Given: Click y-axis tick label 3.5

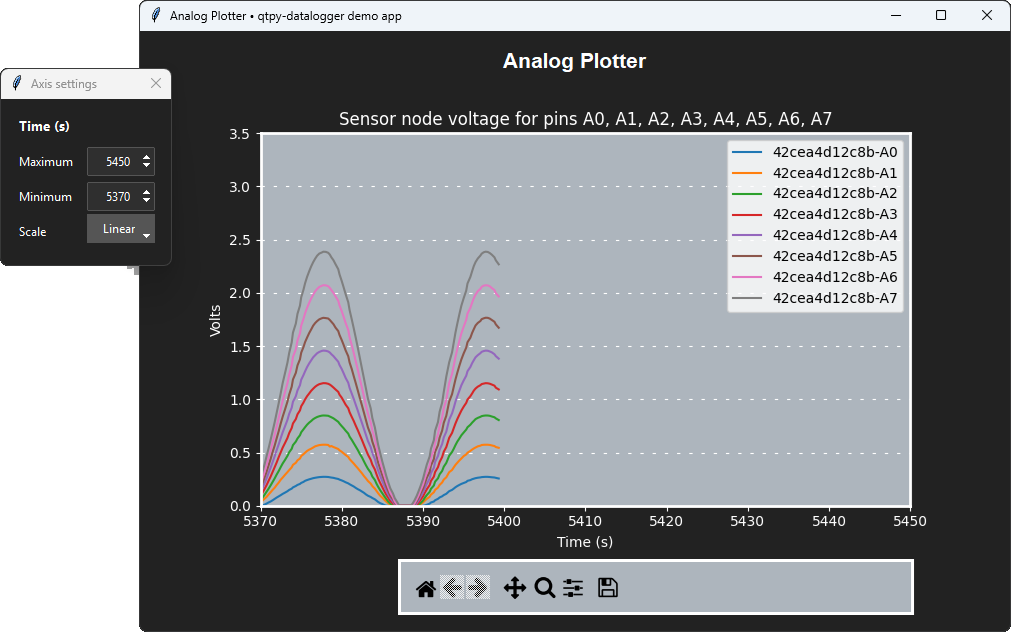Looking at the screenshot, I should point(239,134).
